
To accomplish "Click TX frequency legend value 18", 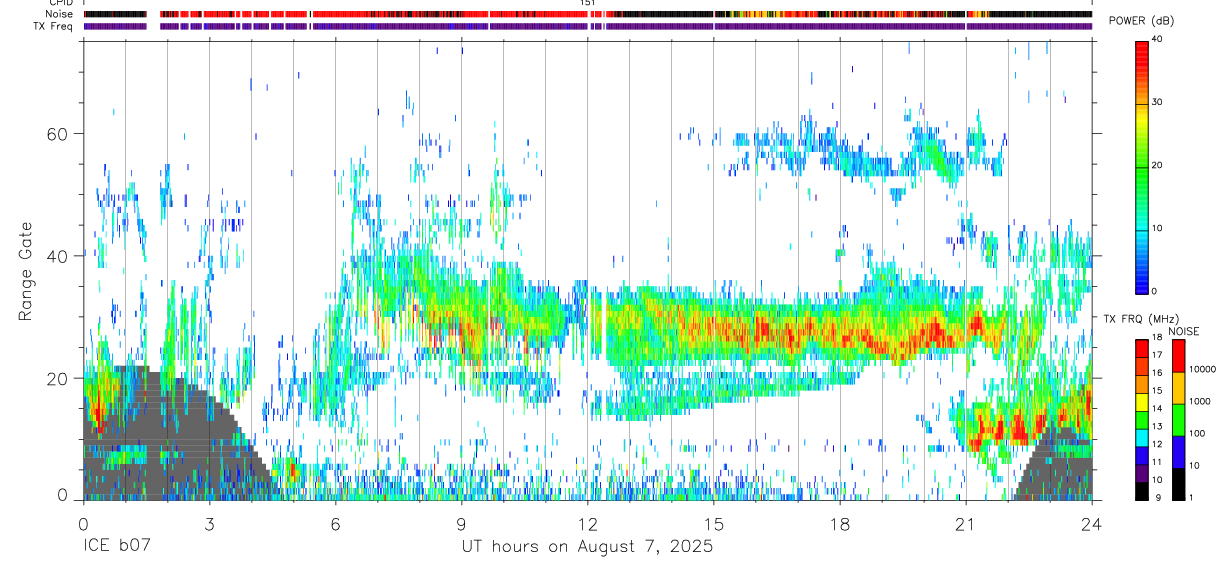I will pos(1156,338).
